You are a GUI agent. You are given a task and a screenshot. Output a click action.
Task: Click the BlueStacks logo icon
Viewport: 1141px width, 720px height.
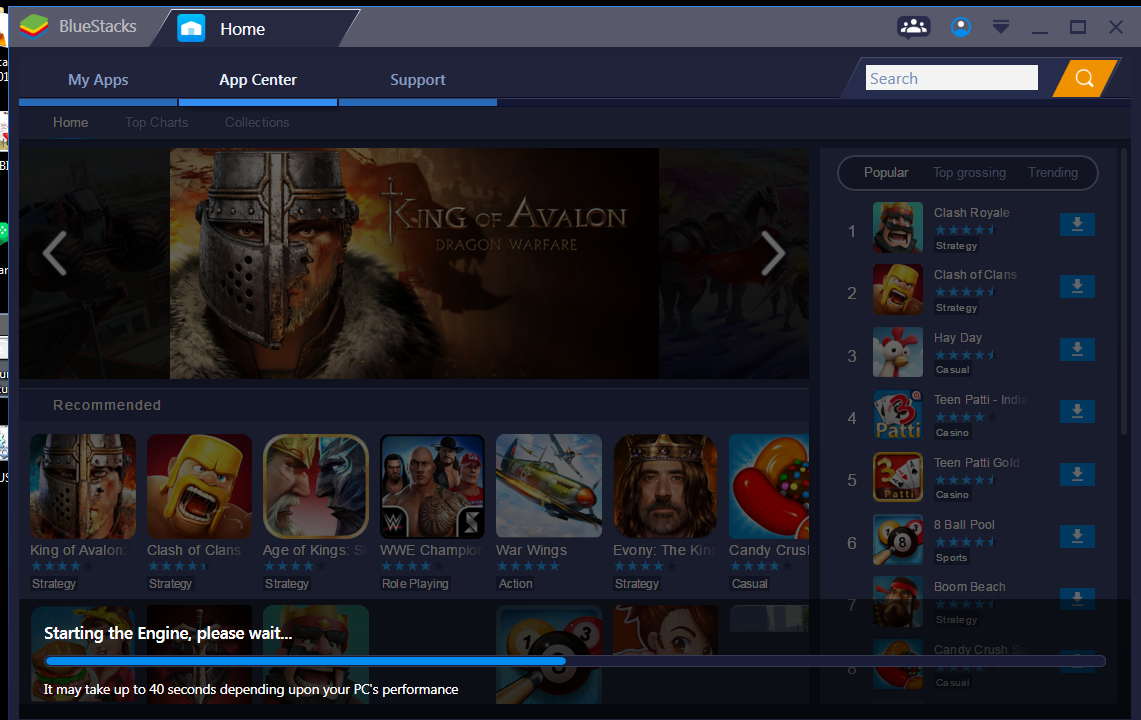pos(33,26)
